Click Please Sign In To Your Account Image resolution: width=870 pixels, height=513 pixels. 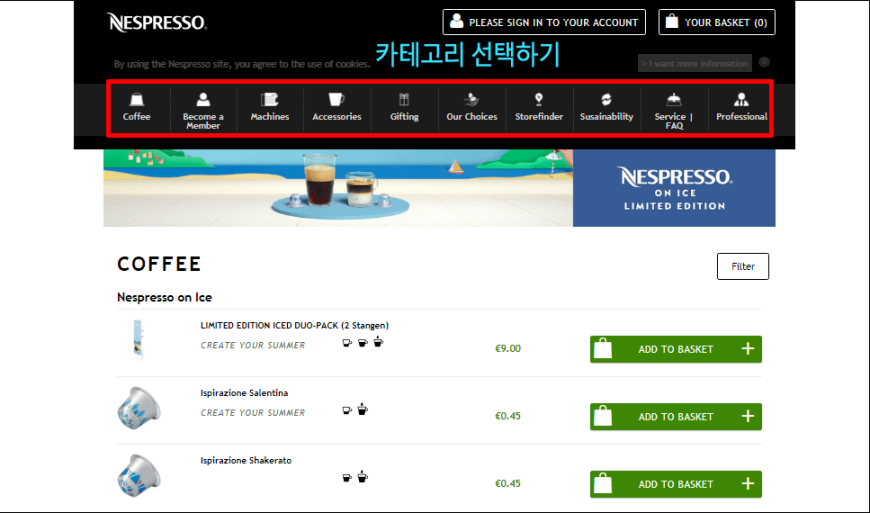pyautogui.click(x=544, y=22)
